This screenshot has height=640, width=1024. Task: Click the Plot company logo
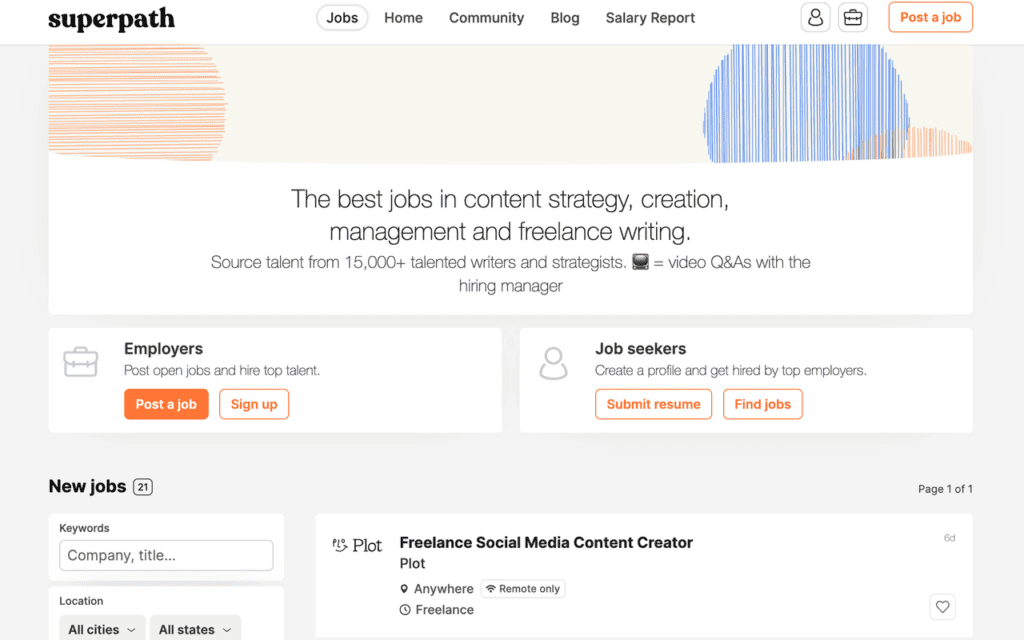(x=357, y=545)
